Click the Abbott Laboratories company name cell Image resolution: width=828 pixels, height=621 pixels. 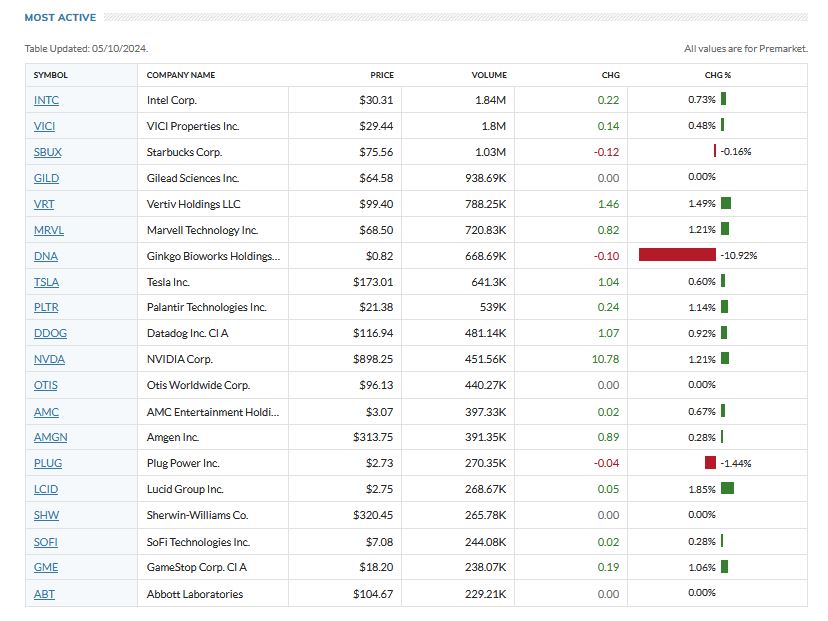pos(194,594)
